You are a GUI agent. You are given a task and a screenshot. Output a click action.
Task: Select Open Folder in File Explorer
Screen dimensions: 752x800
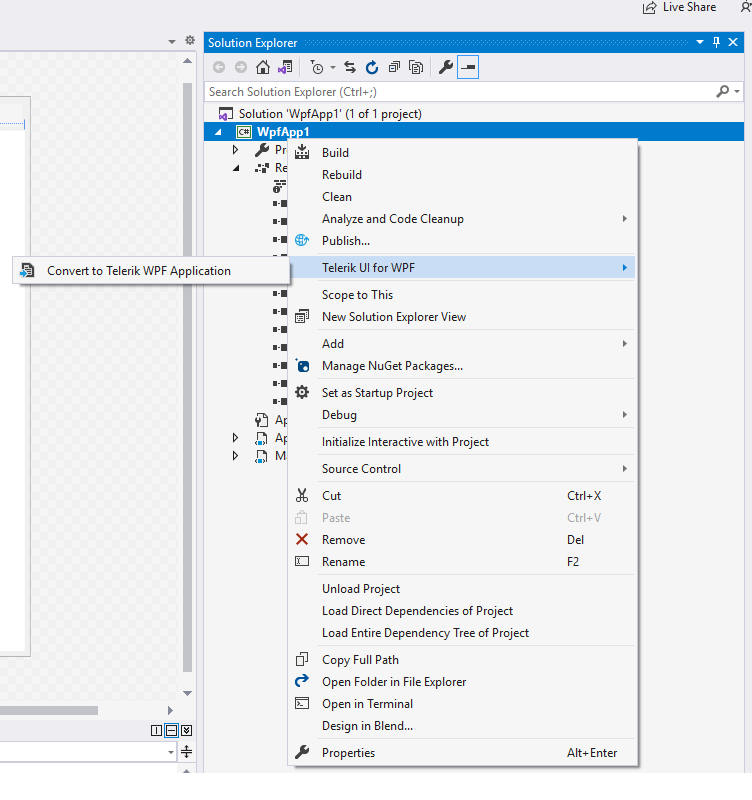point(461,681)
